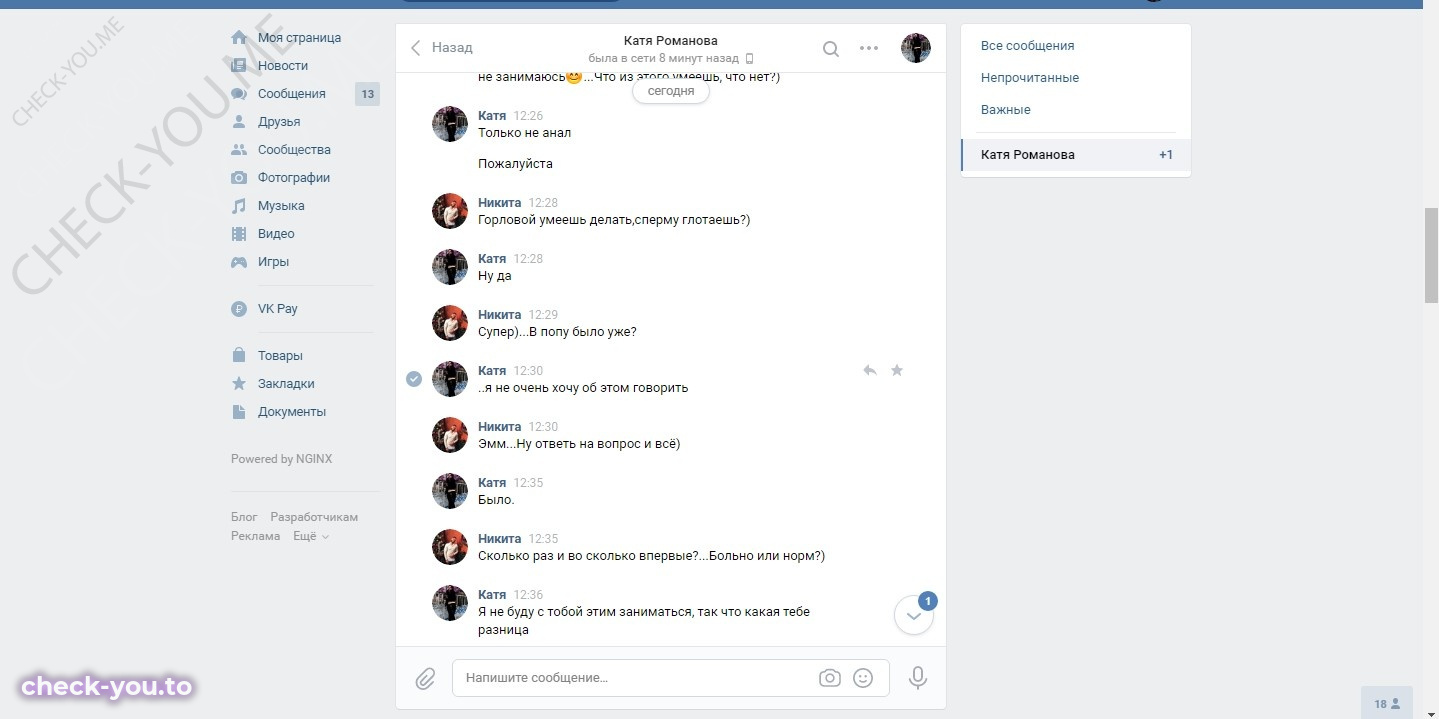The height and width of the screenshot is (719, 1439).
Task: Click Катя's avatar on the 12:26 message
Action: pyautogui.click(x=450, y=124)
